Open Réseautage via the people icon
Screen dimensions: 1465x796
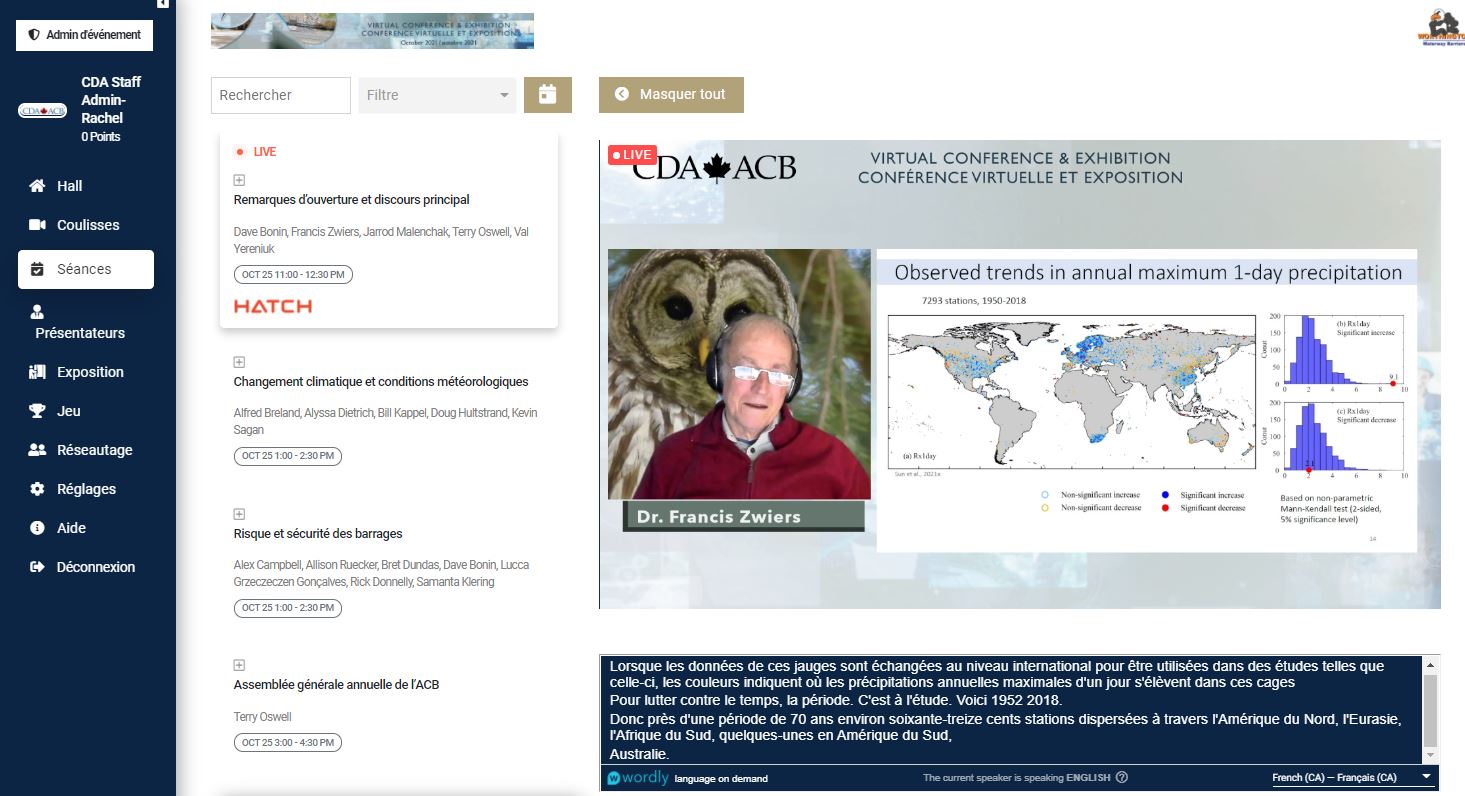38,450
